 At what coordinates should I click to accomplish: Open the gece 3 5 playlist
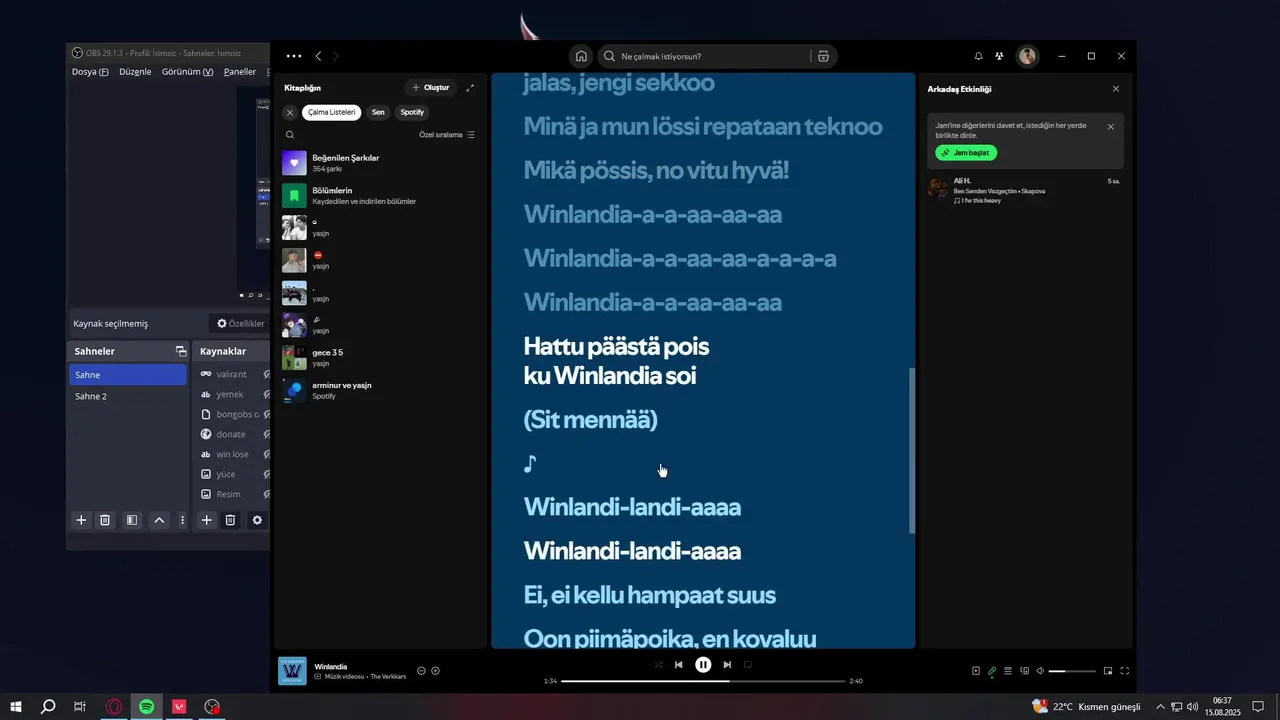pyautogui.click(x=380, y=357)
